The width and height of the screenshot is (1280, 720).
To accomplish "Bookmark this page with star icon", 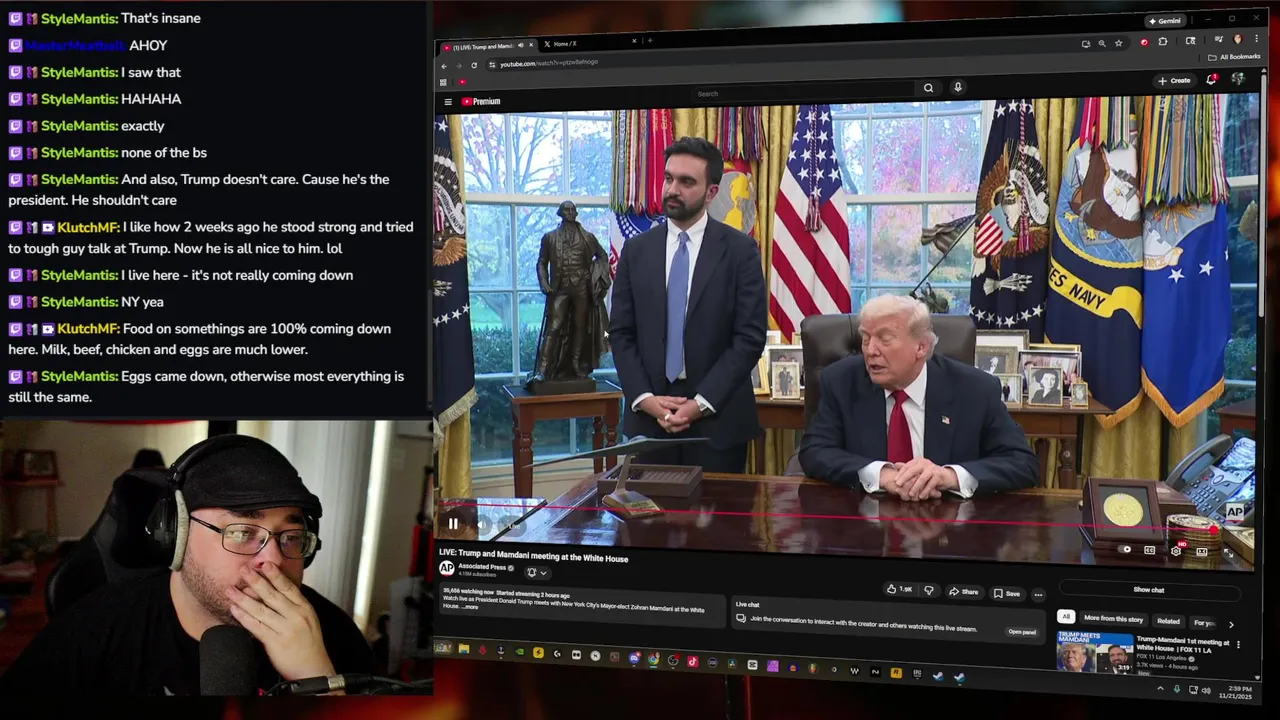I will pyautogui.click(x=1119, y=43).
